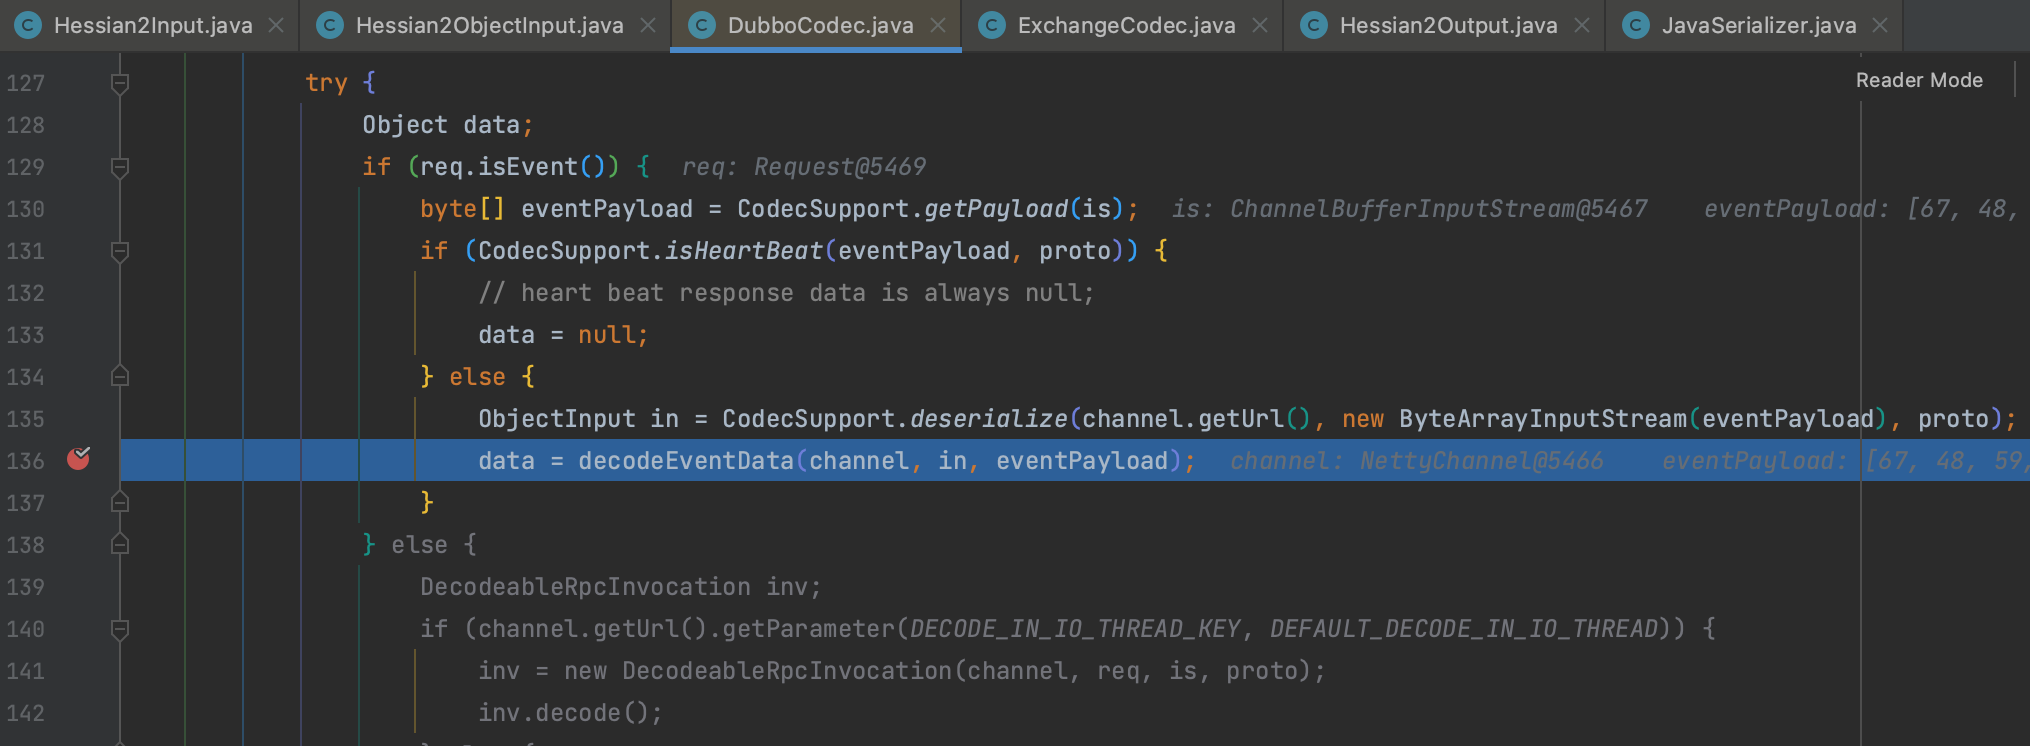Close the Hessian2Output.java tab
The height and width of the screenshot is (746, 2030).
pos(1582,25)
